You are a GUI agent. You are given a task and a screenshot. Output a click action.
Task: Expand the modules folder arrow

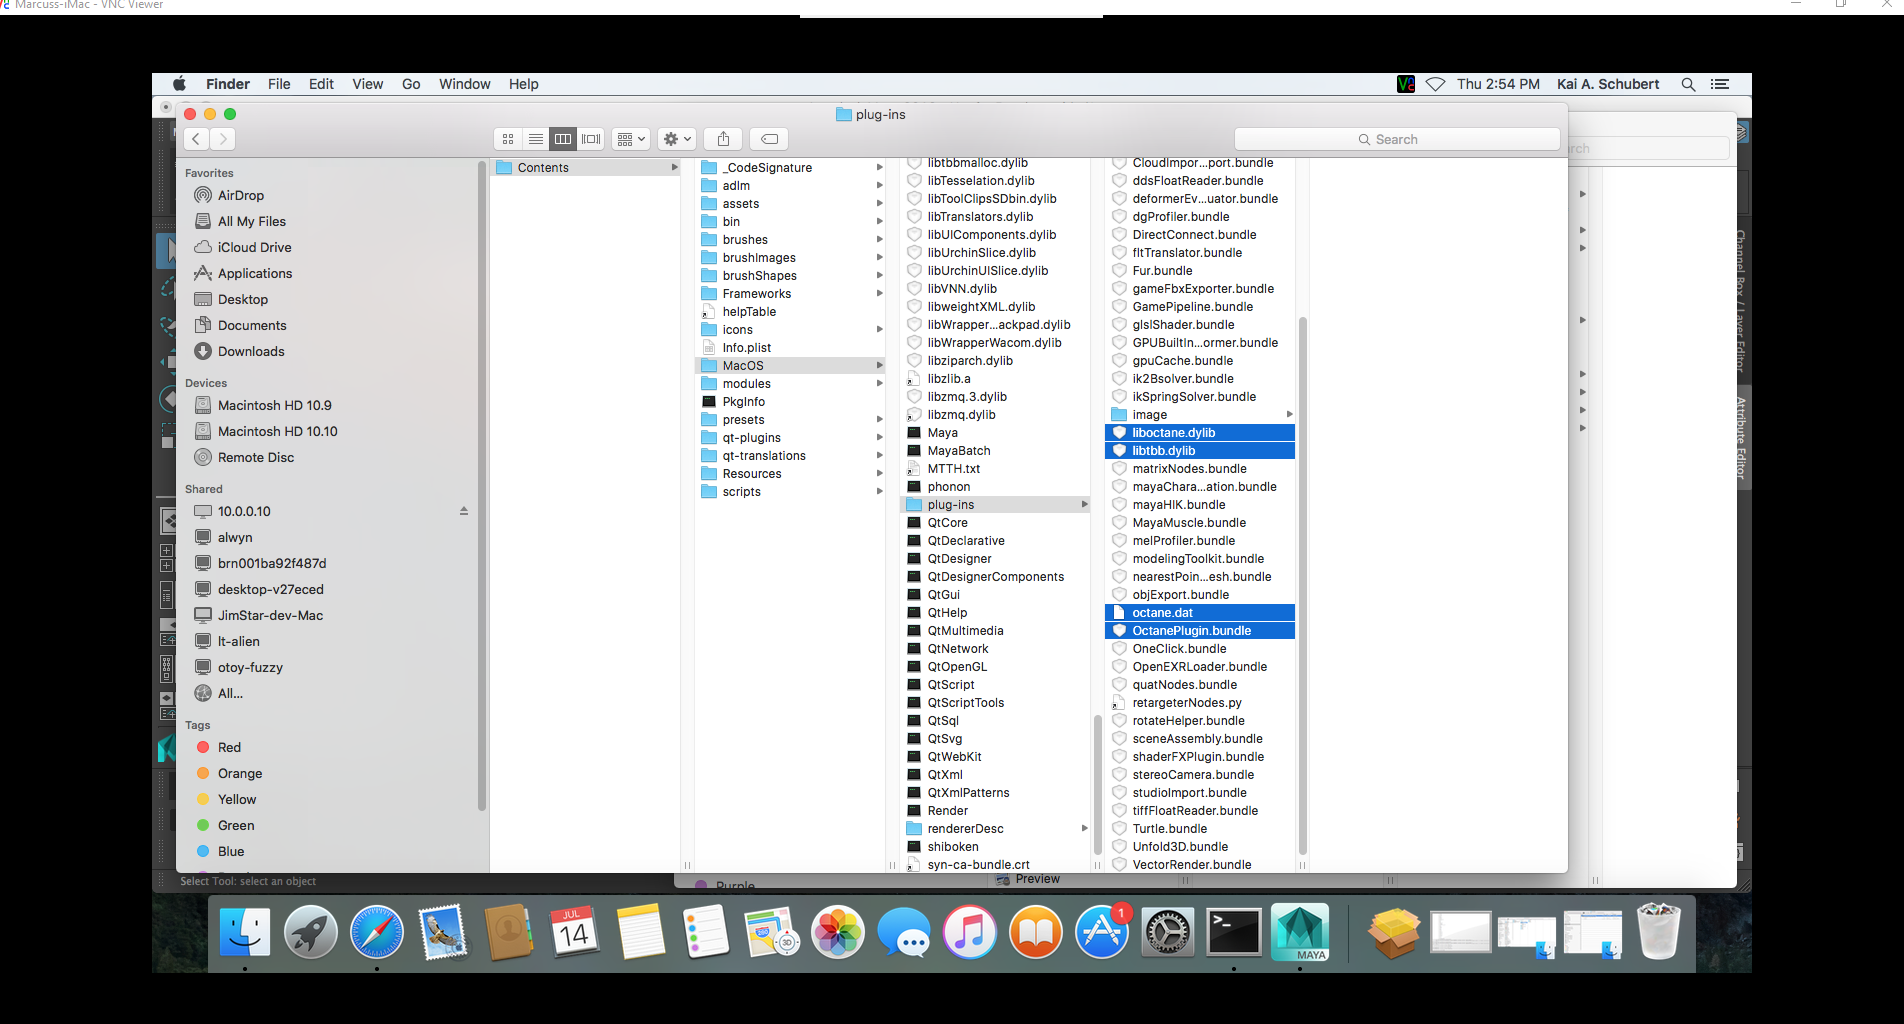click(x=880, y=384)
